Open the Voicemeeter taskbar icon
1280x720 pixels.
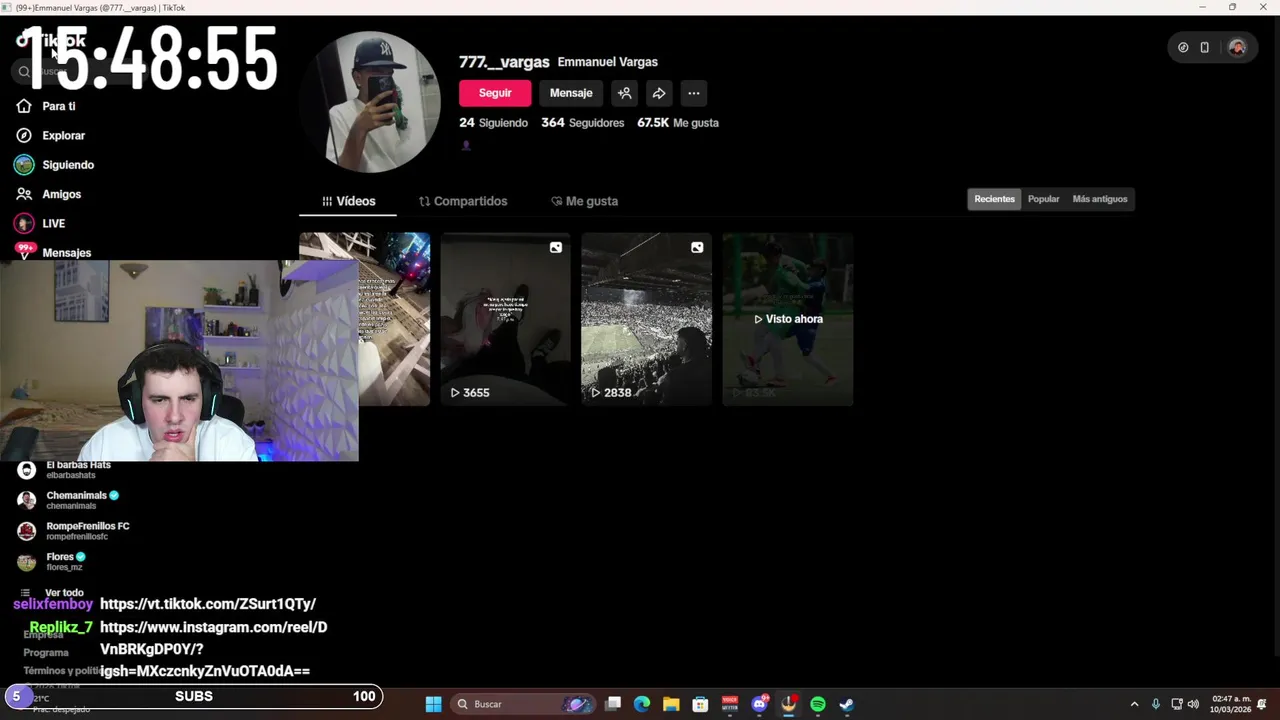(730, 704)
